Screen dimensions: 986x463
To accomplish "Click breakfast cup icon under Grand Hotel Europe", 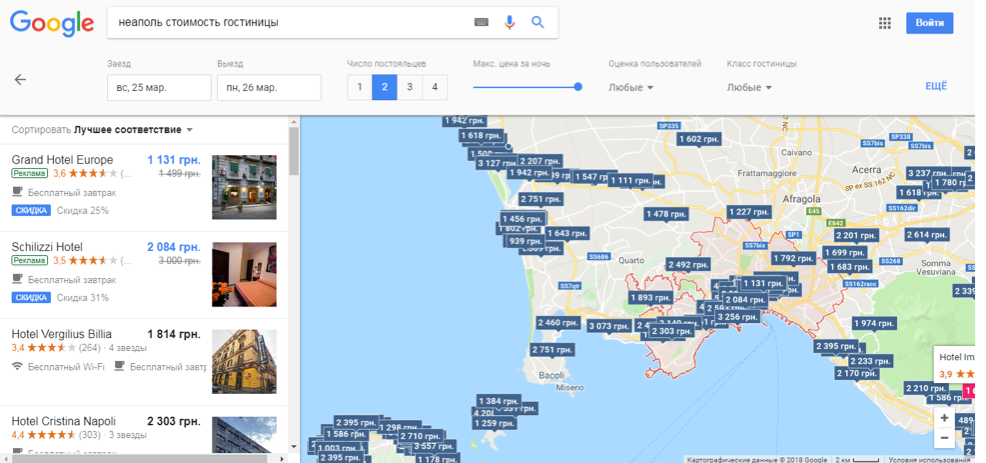I will pyautogui.click(x=17, y=192).
